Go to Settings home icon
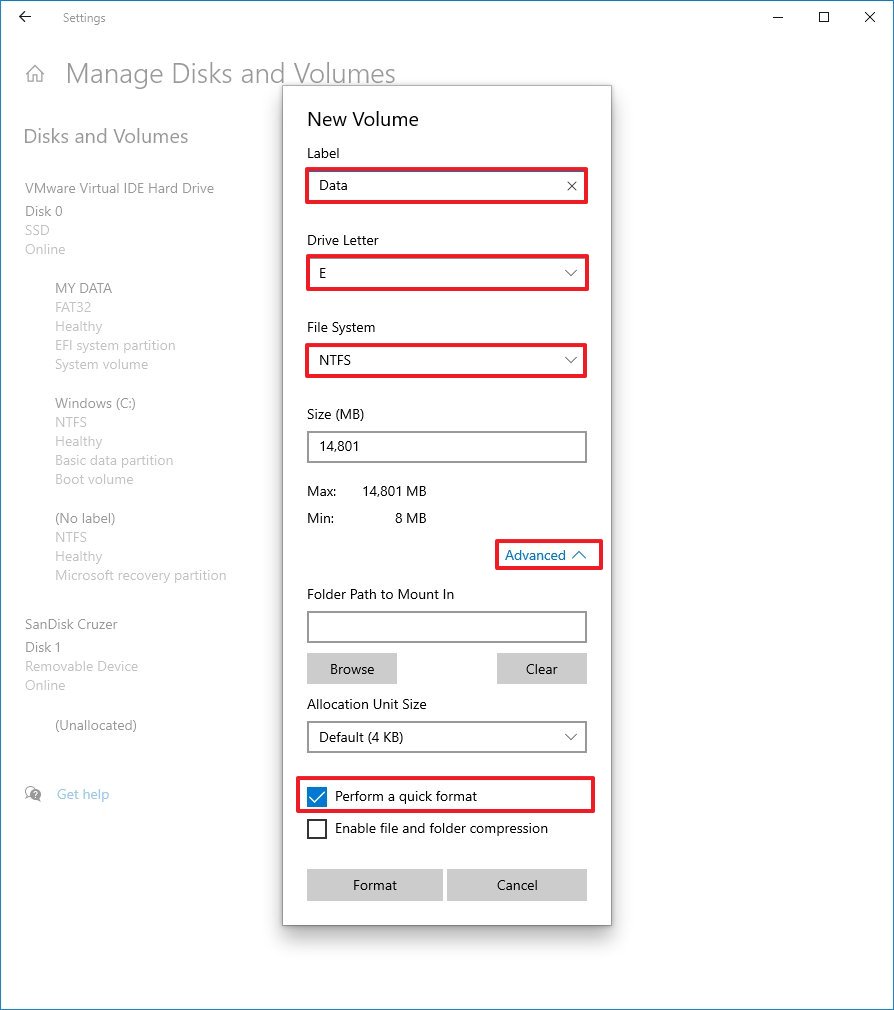Image resolution: width=894 pixels, height=1010 pixels. click(x=35, y=74)
